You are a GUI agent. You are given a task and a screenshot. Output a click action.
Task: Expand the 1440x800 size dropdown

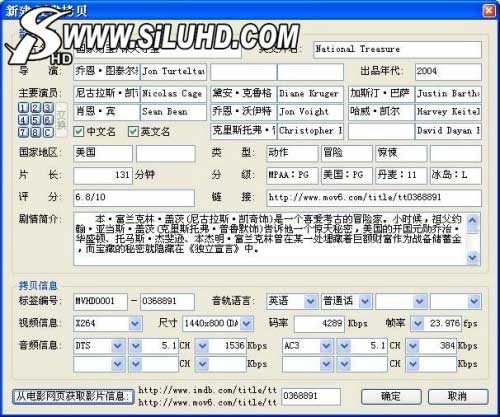point(246,323)
